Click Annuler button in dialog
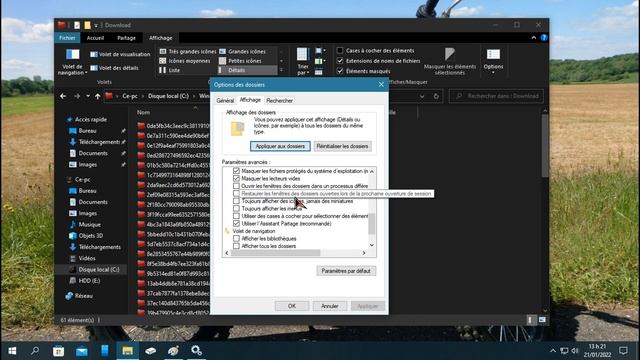The height and width of the screenshot is (360, 640). pyautogui.click(x=330, y=306)
